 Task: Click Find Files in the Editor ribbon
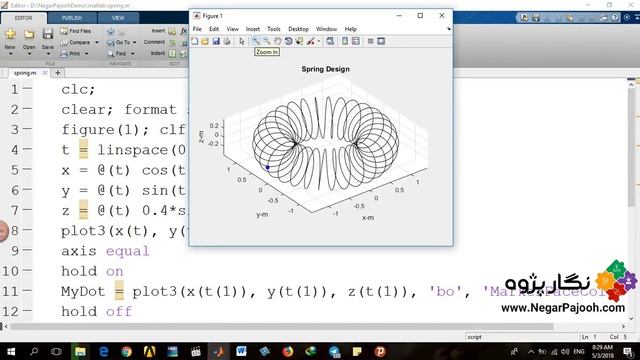click(x=76, y=31)
